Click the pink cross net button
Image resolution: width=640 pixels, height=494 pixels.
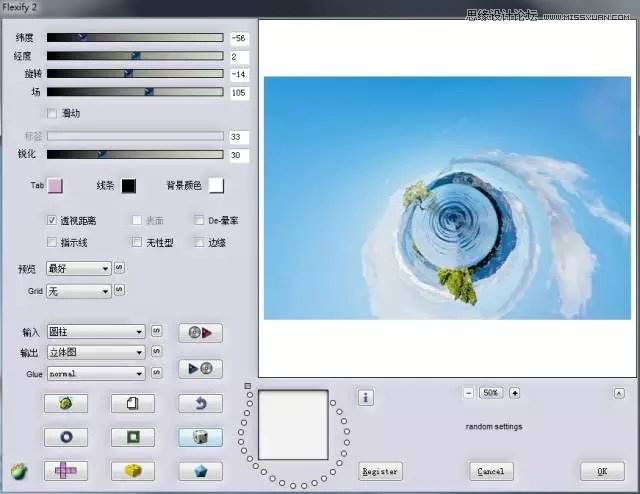coord(66,471)
